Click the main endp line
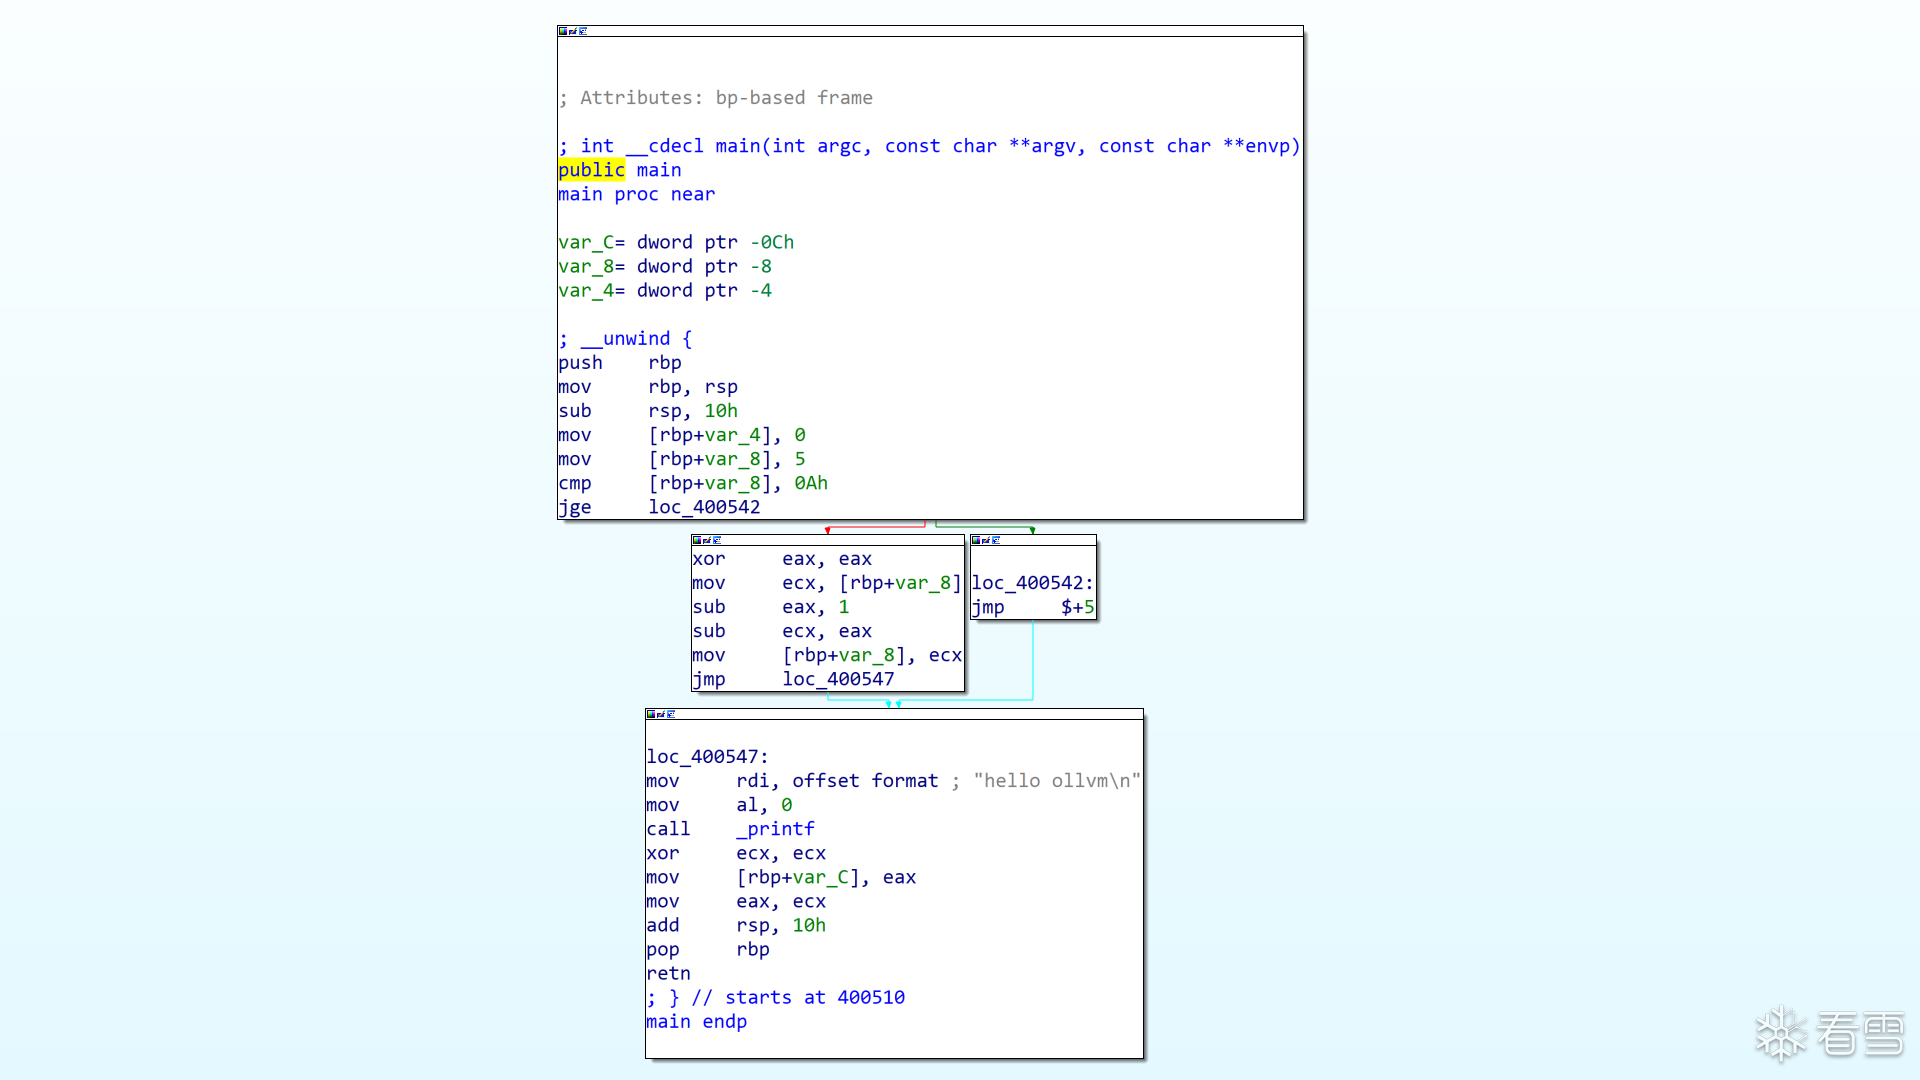 click(696, 1021)
